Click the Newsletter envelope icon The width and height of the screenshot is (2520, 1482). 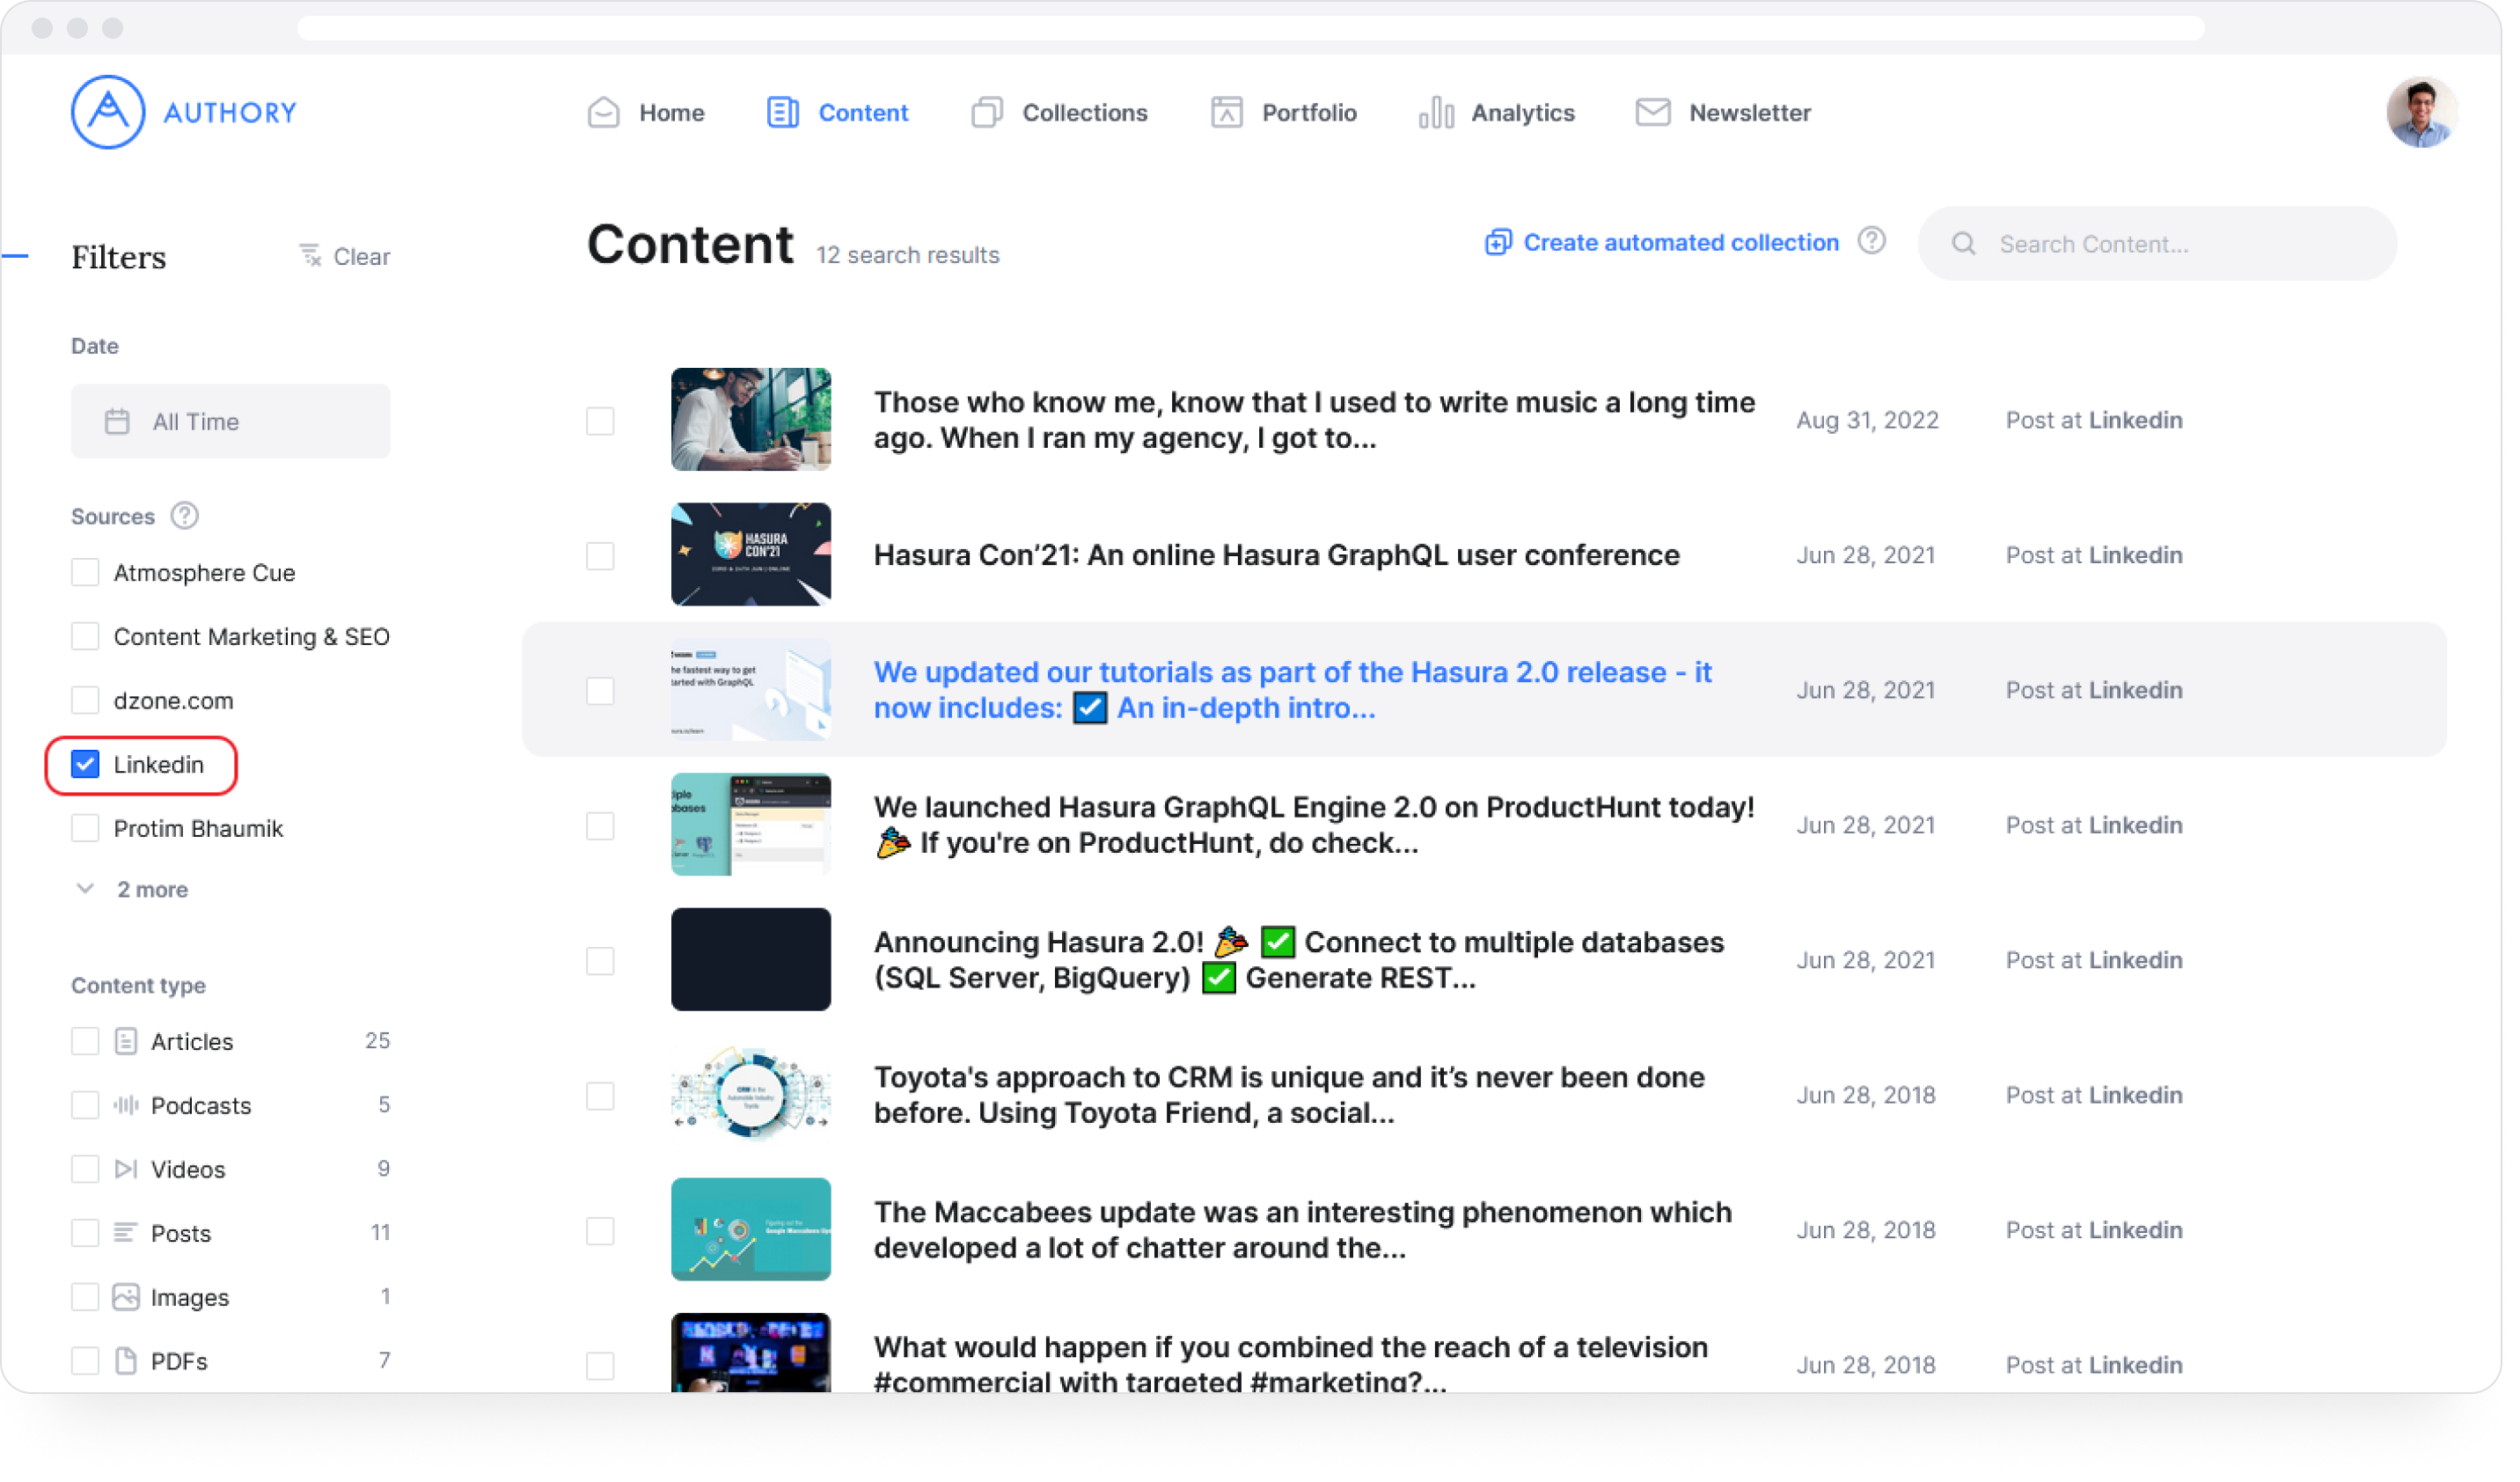(1653, 113)
